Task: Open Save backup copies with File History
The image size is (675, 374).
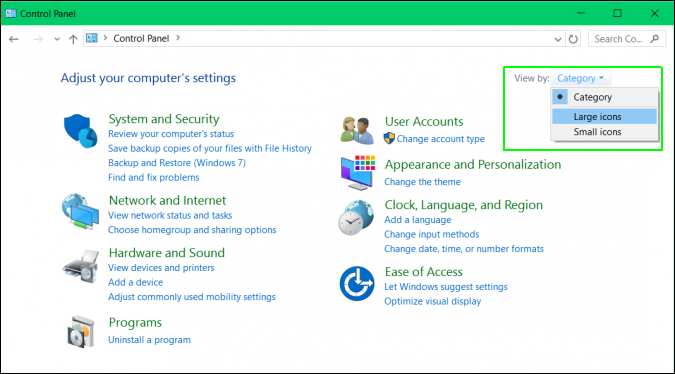Action: pos(210,148)
